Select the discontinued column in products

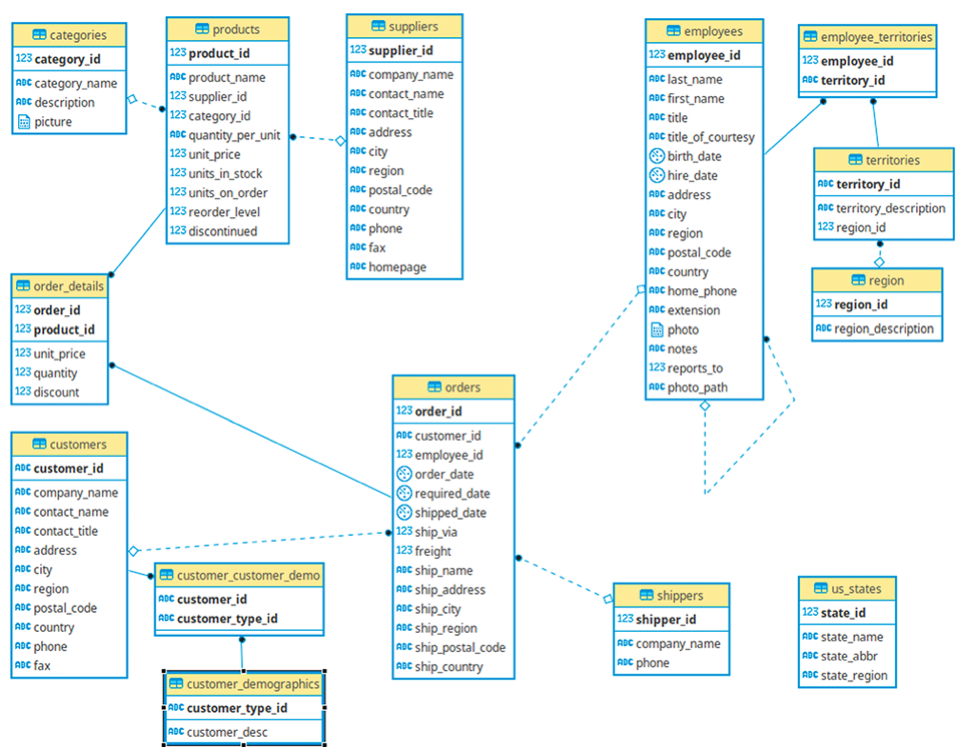213,231
